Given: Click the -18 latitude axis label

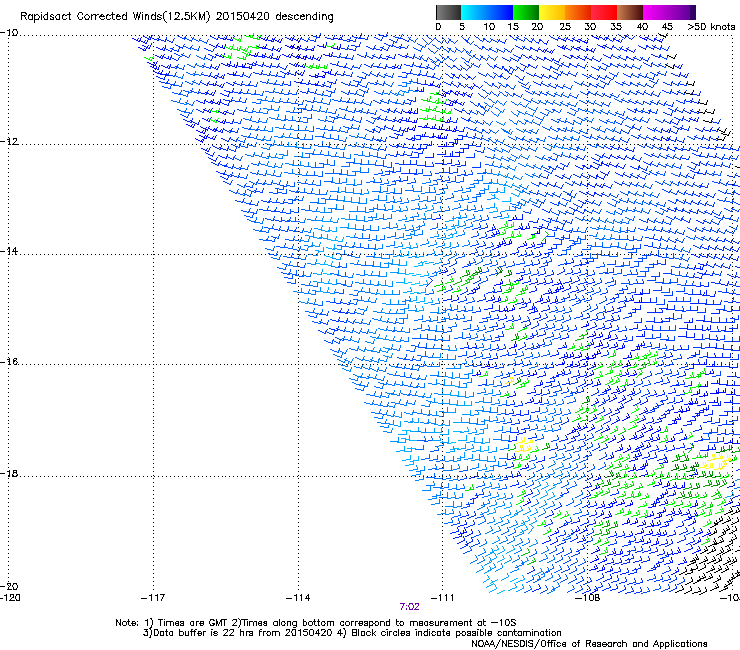Looking at the screenshot, I should (9, 473).
